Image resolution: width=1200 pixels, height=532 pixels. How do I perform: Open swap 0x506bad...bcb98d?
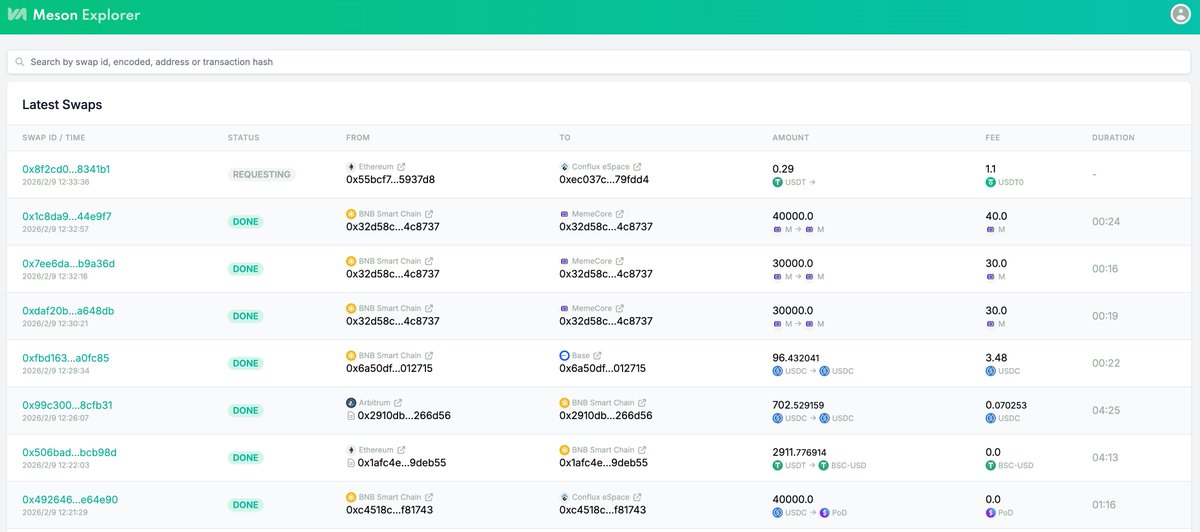[x=69, y=452]
